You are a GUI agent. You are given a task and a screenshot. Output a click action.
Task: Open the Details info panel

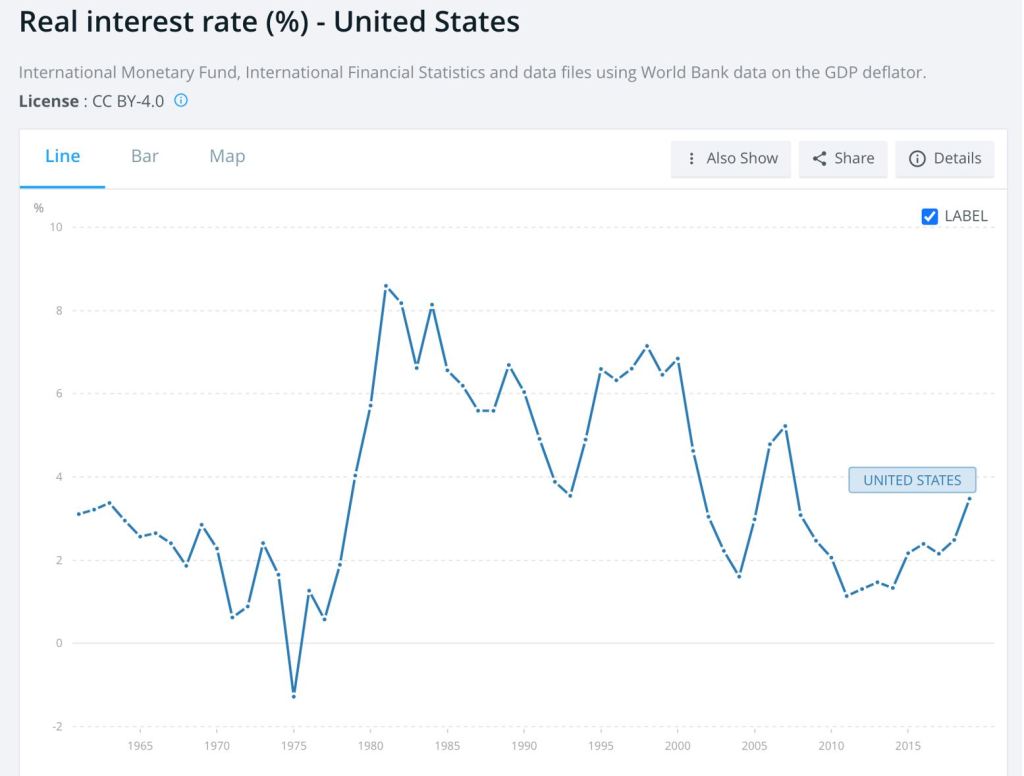click(945, 158)
